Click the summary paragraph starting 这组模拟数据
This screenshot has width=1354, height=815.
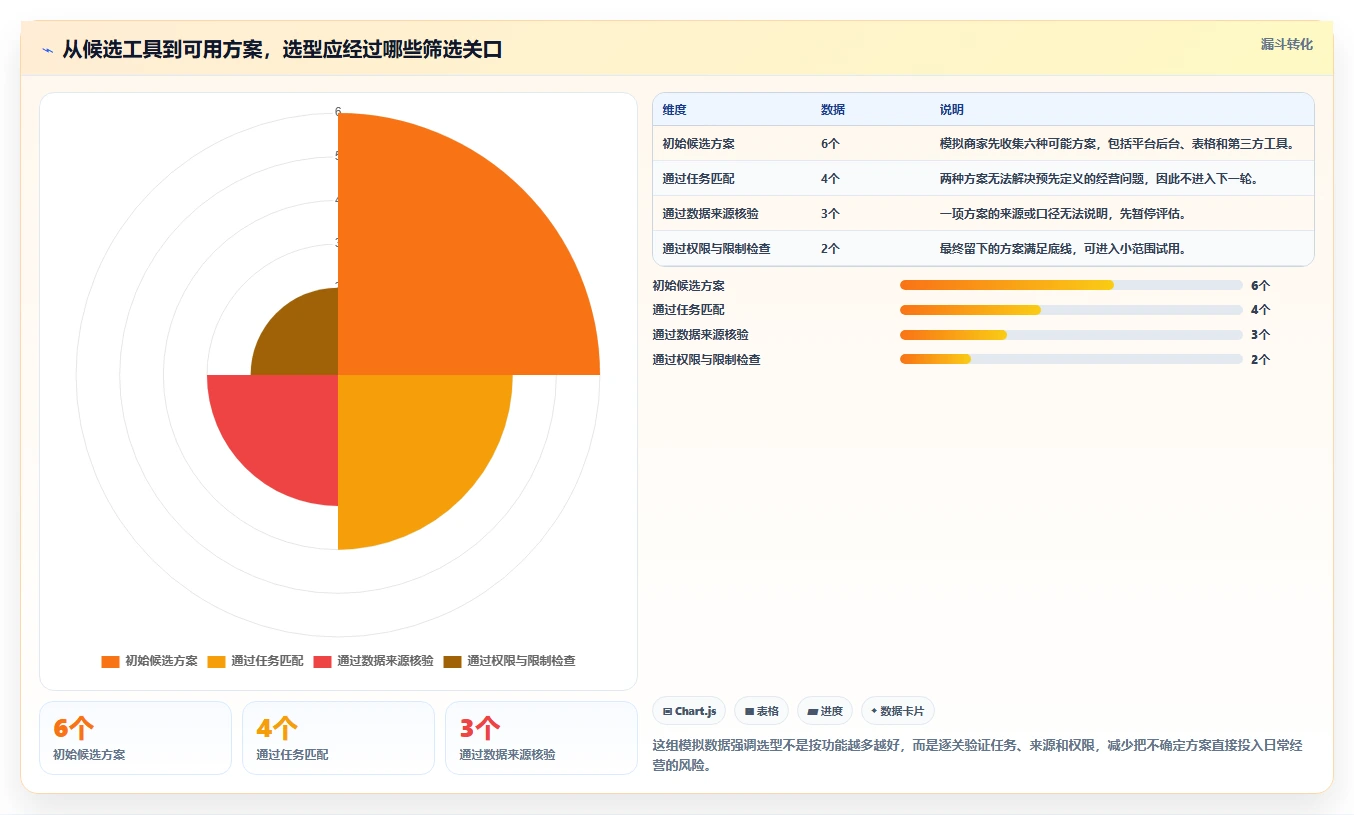point(977,755)
